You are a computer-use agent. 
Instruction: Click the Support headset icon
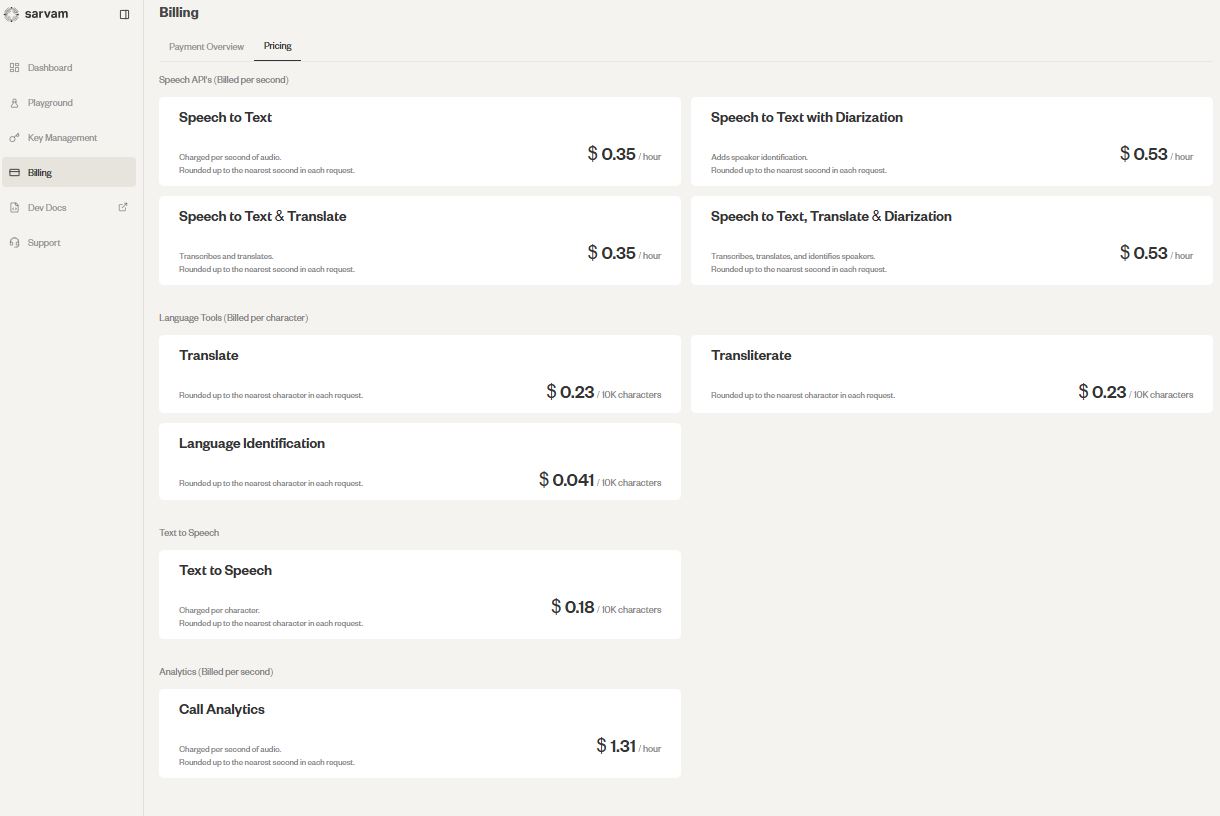point(16,242)
